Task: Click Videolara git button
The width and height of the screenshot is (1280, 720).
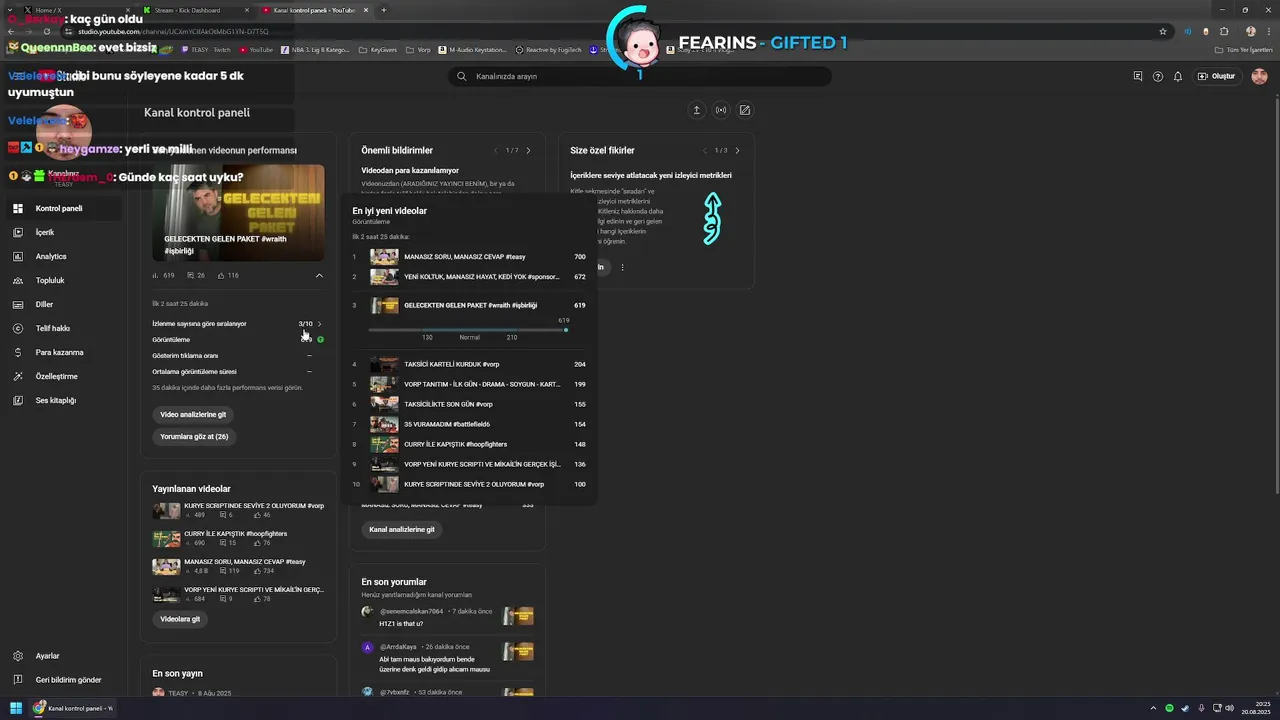Action: [180, 619]
